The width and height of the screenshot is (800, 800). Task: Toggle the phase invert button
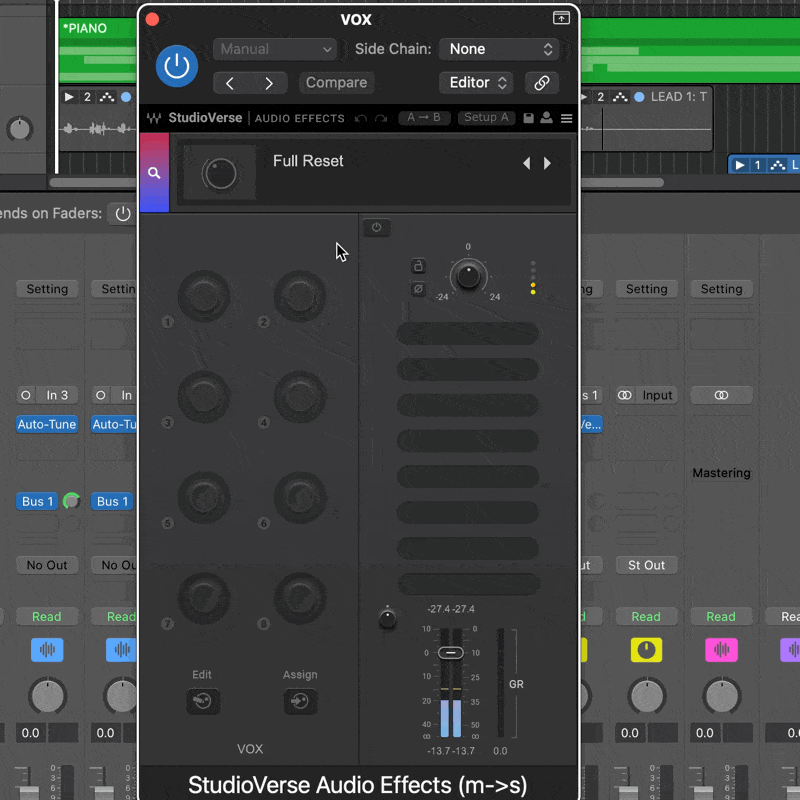tap(418, 289)
